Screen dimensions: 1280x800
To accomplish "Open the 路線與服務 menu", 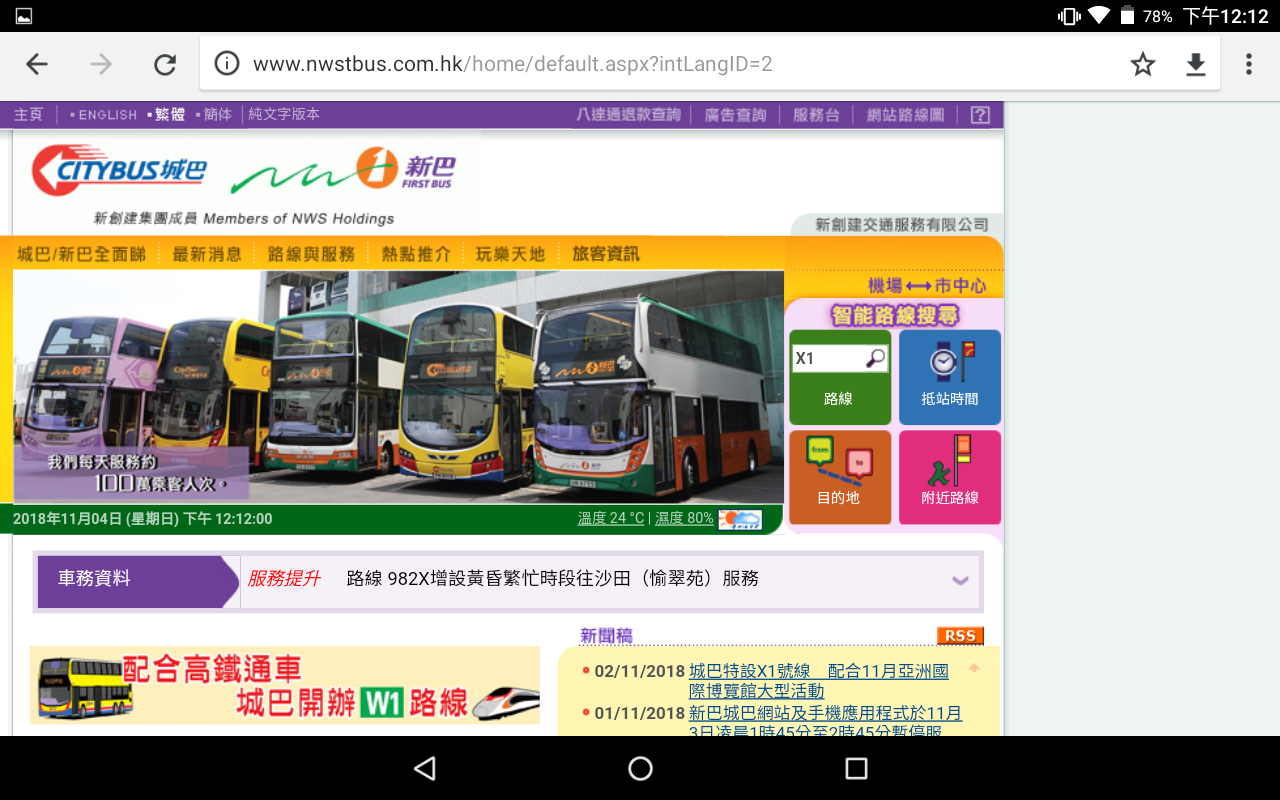I will (x=311, y=254).
